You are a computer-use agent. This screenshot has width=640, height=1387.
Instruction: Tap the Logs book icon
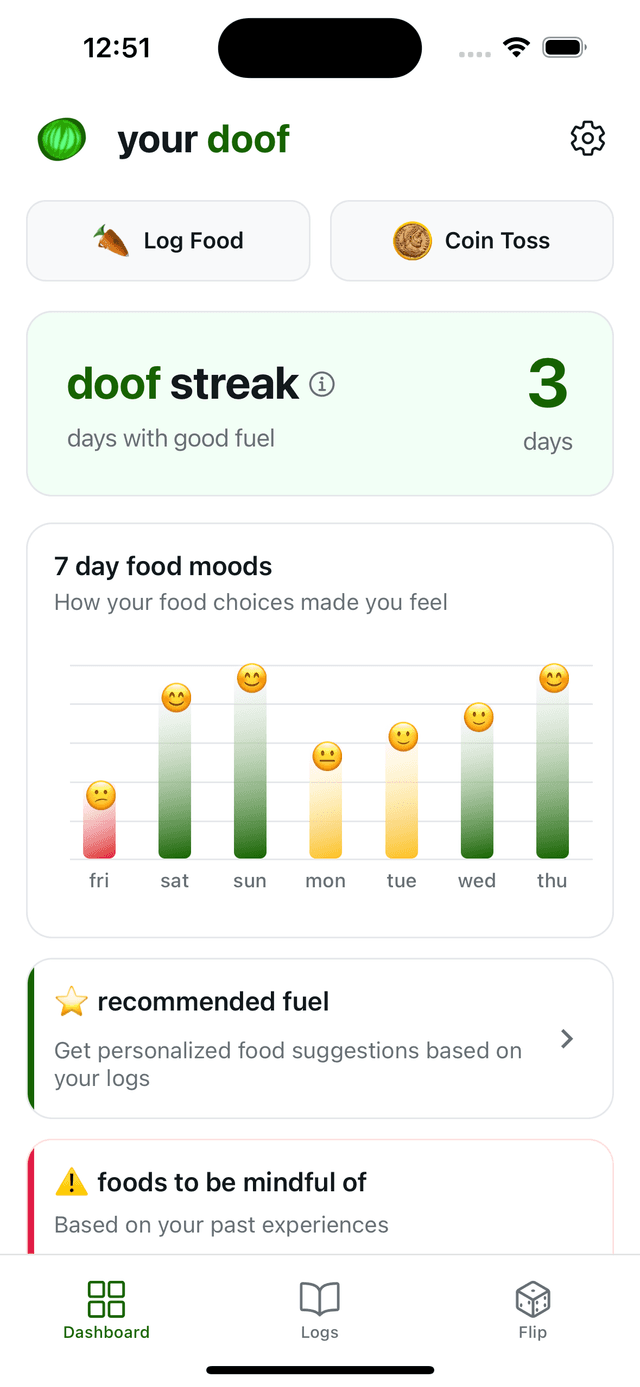point(319,1299)
